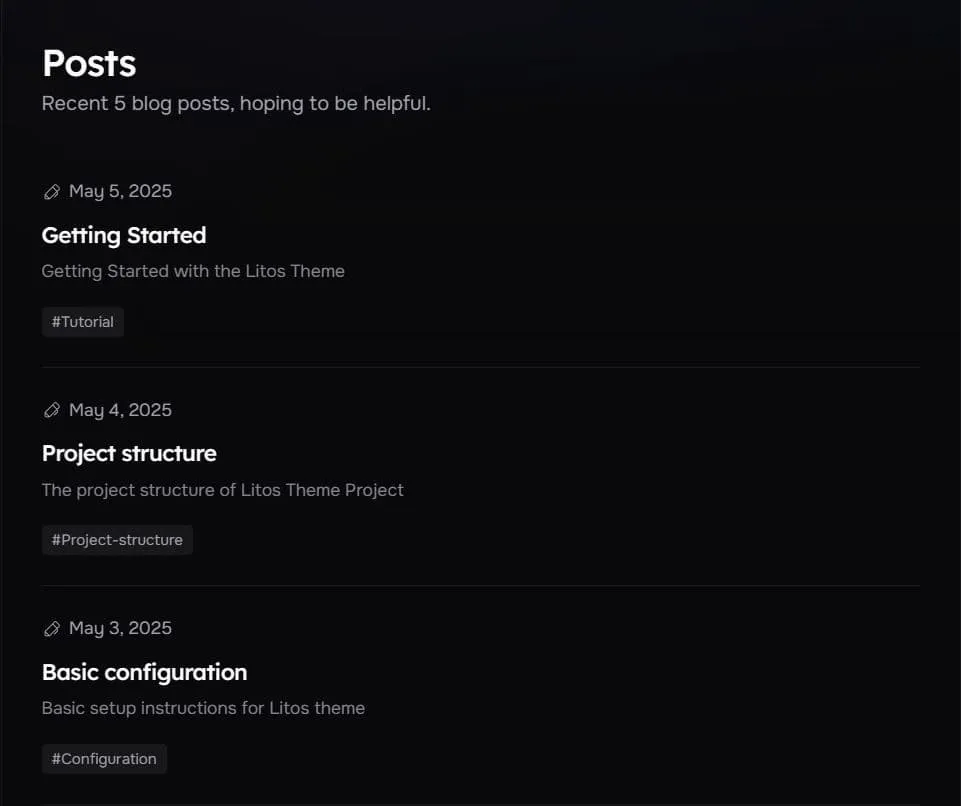Click the divider line below the #Tutorial tag
Viewport: 961px width, 806px height.
[x=480, y=367]
